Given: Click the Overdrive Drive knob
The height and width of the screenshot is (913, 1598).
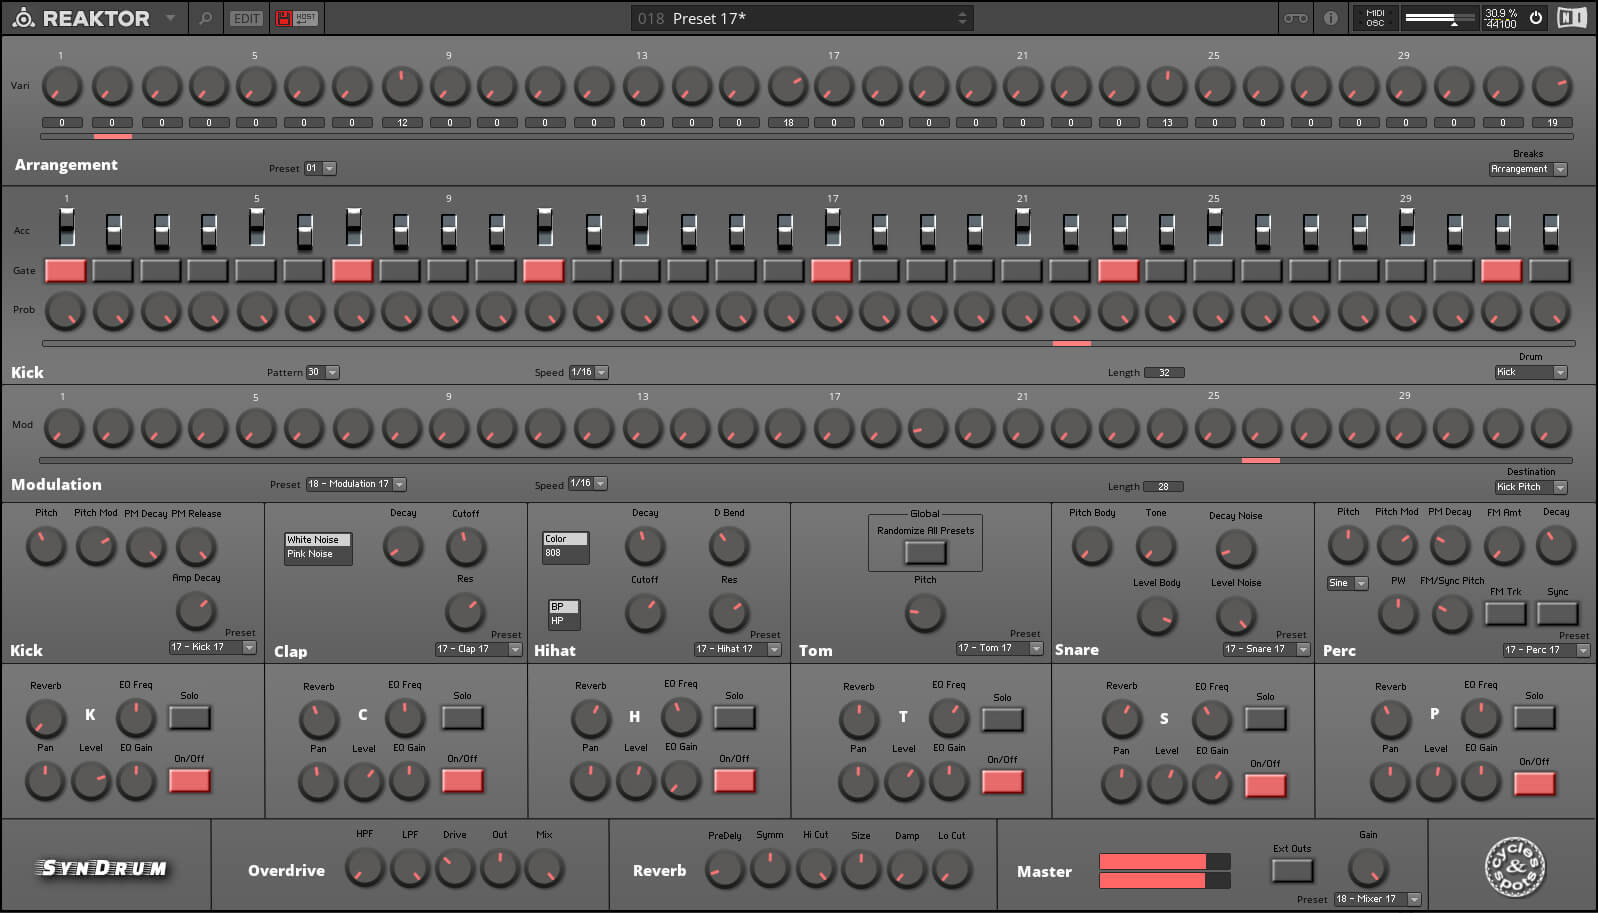Looking at the screenshot, I should [x=455, y=867].
